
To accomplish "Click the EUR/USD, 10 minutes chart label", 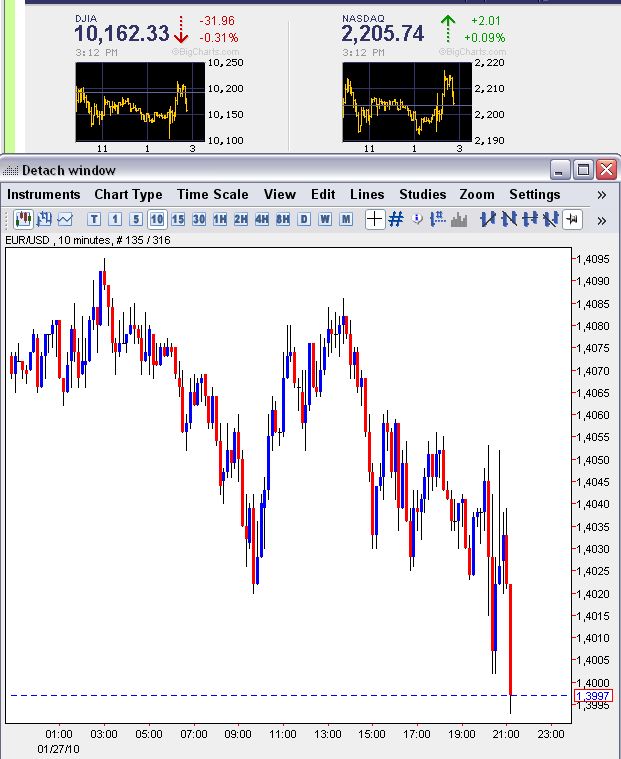I will pos(88,240).
